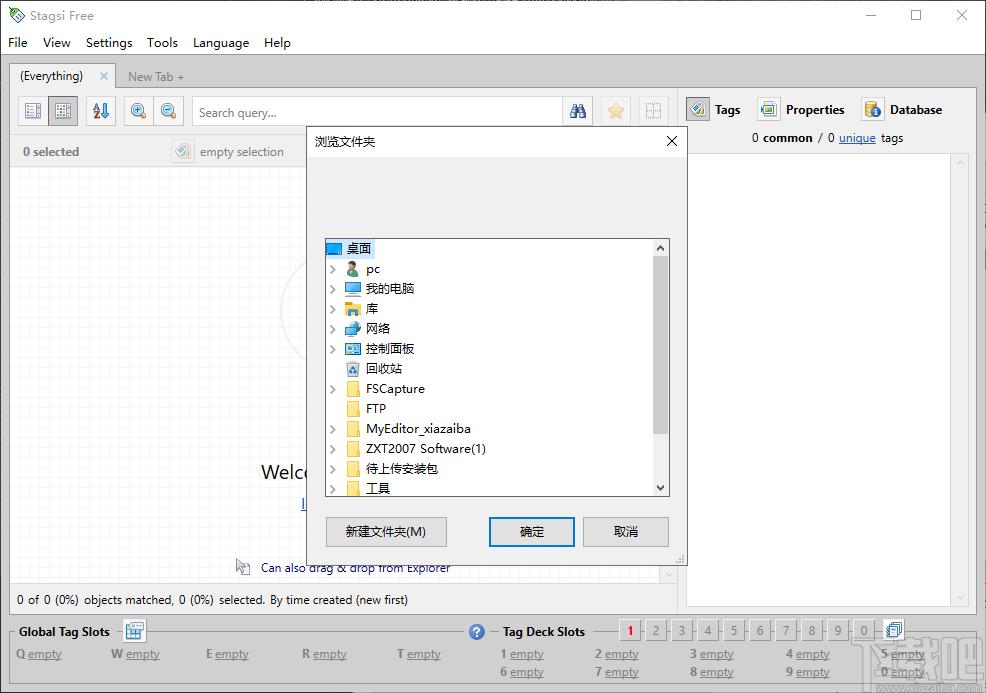Open a New Tab +
The height and width of the screenshot is (693, 986).
(x=156, y=77)
